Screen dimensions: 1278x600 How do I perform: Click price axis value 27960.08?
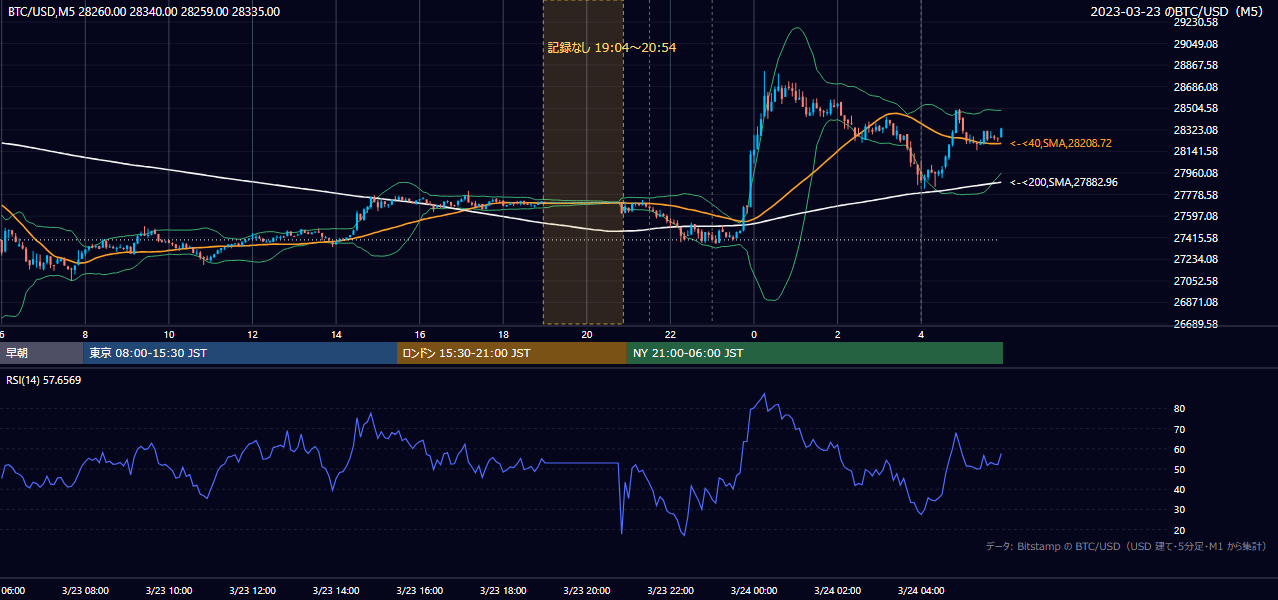(1195, 173)
